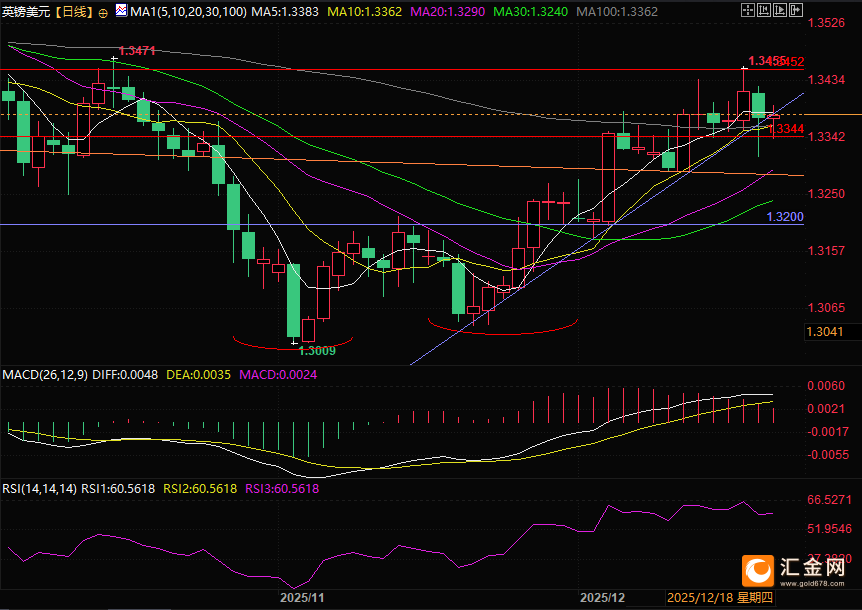This screenshot has height=610, width=862.
Task: Click the -0.0055 MACD axis value
Action: tap(827, 454)
